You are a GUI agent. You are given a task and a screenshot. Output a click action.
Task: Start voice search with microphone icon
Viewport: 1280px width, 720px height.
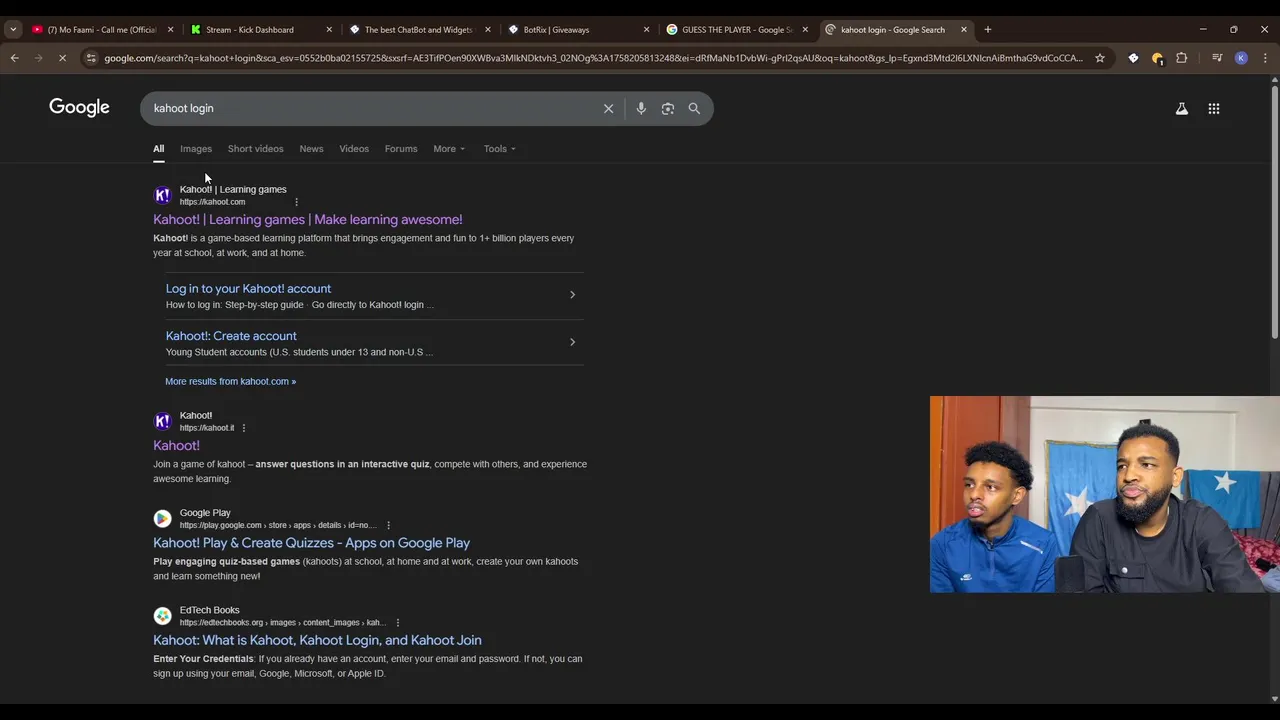pyautogui.click(x=641, y=108)
